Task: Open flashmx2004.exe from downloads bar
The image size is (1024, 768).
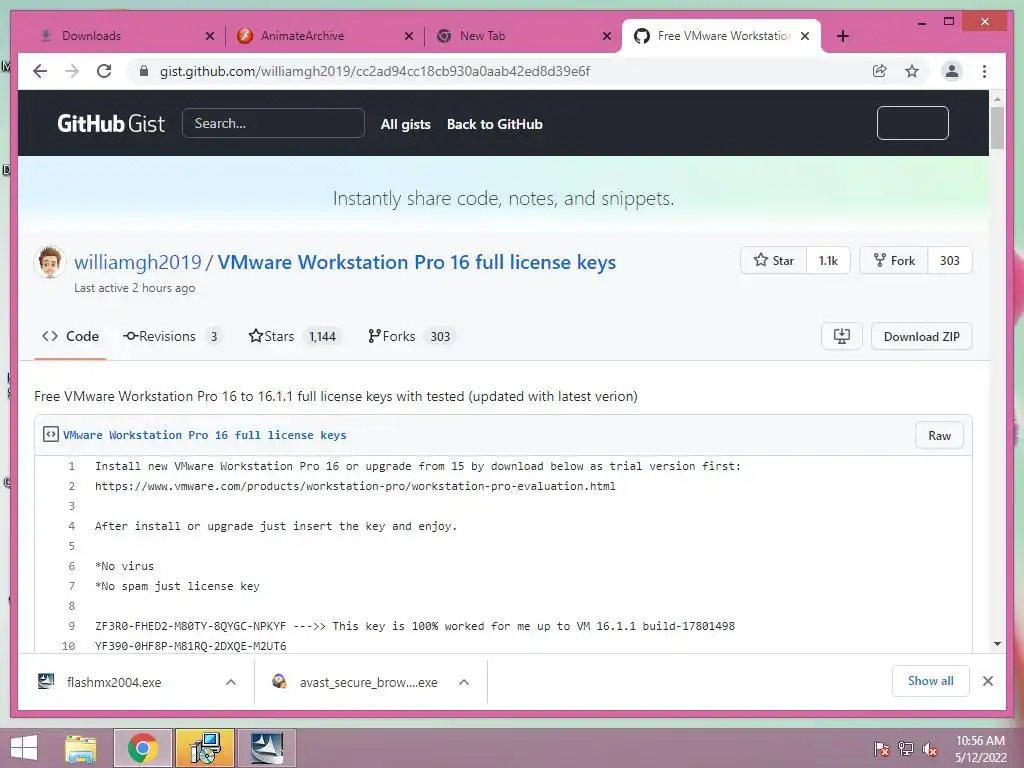Action: (x=114, y=682)
